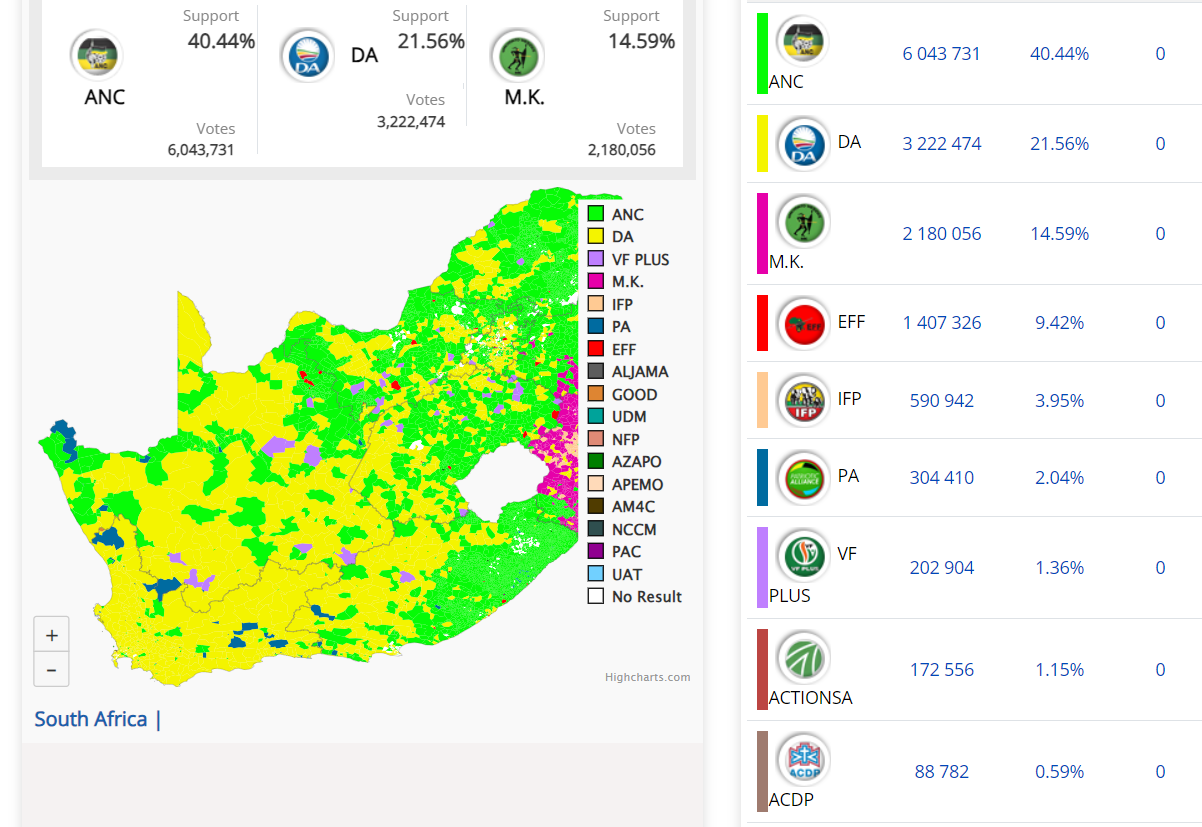The height and width of the screenshot is (827, 1202).
Task: Click the 1.36% VF PLUS support percentage
Action: coord(1059,568)
